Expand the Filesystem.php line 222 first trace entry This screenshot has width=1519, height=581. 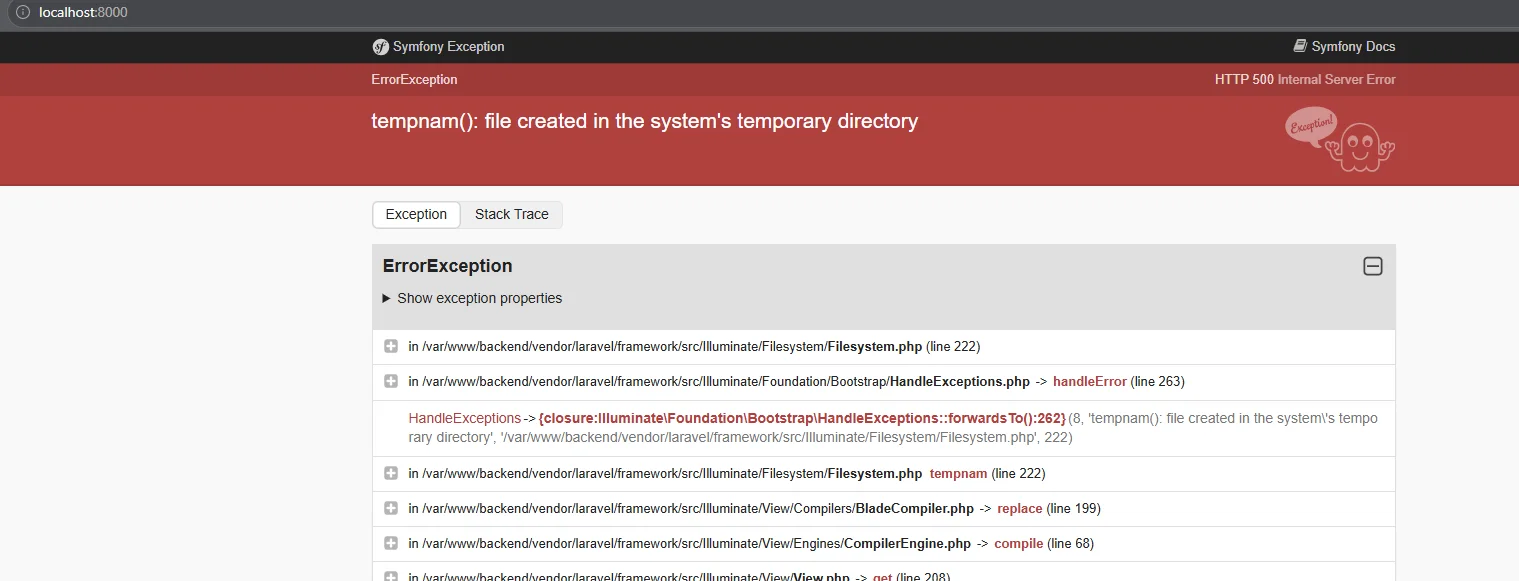point(391,346)
